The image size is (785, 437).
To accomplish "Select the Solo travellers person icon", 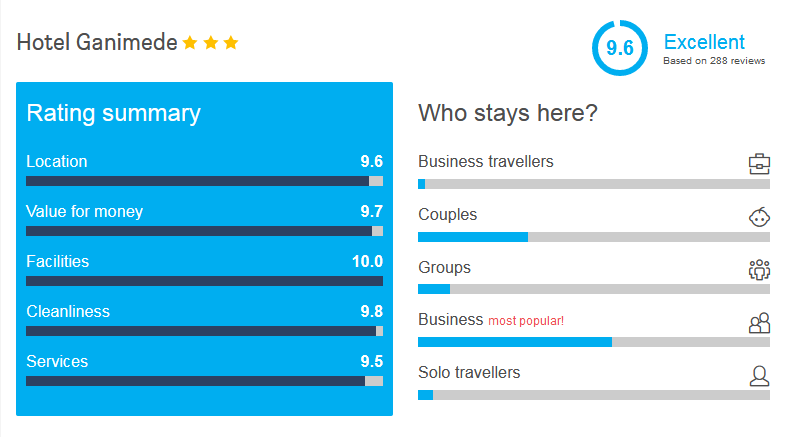I will click(759, 375).
